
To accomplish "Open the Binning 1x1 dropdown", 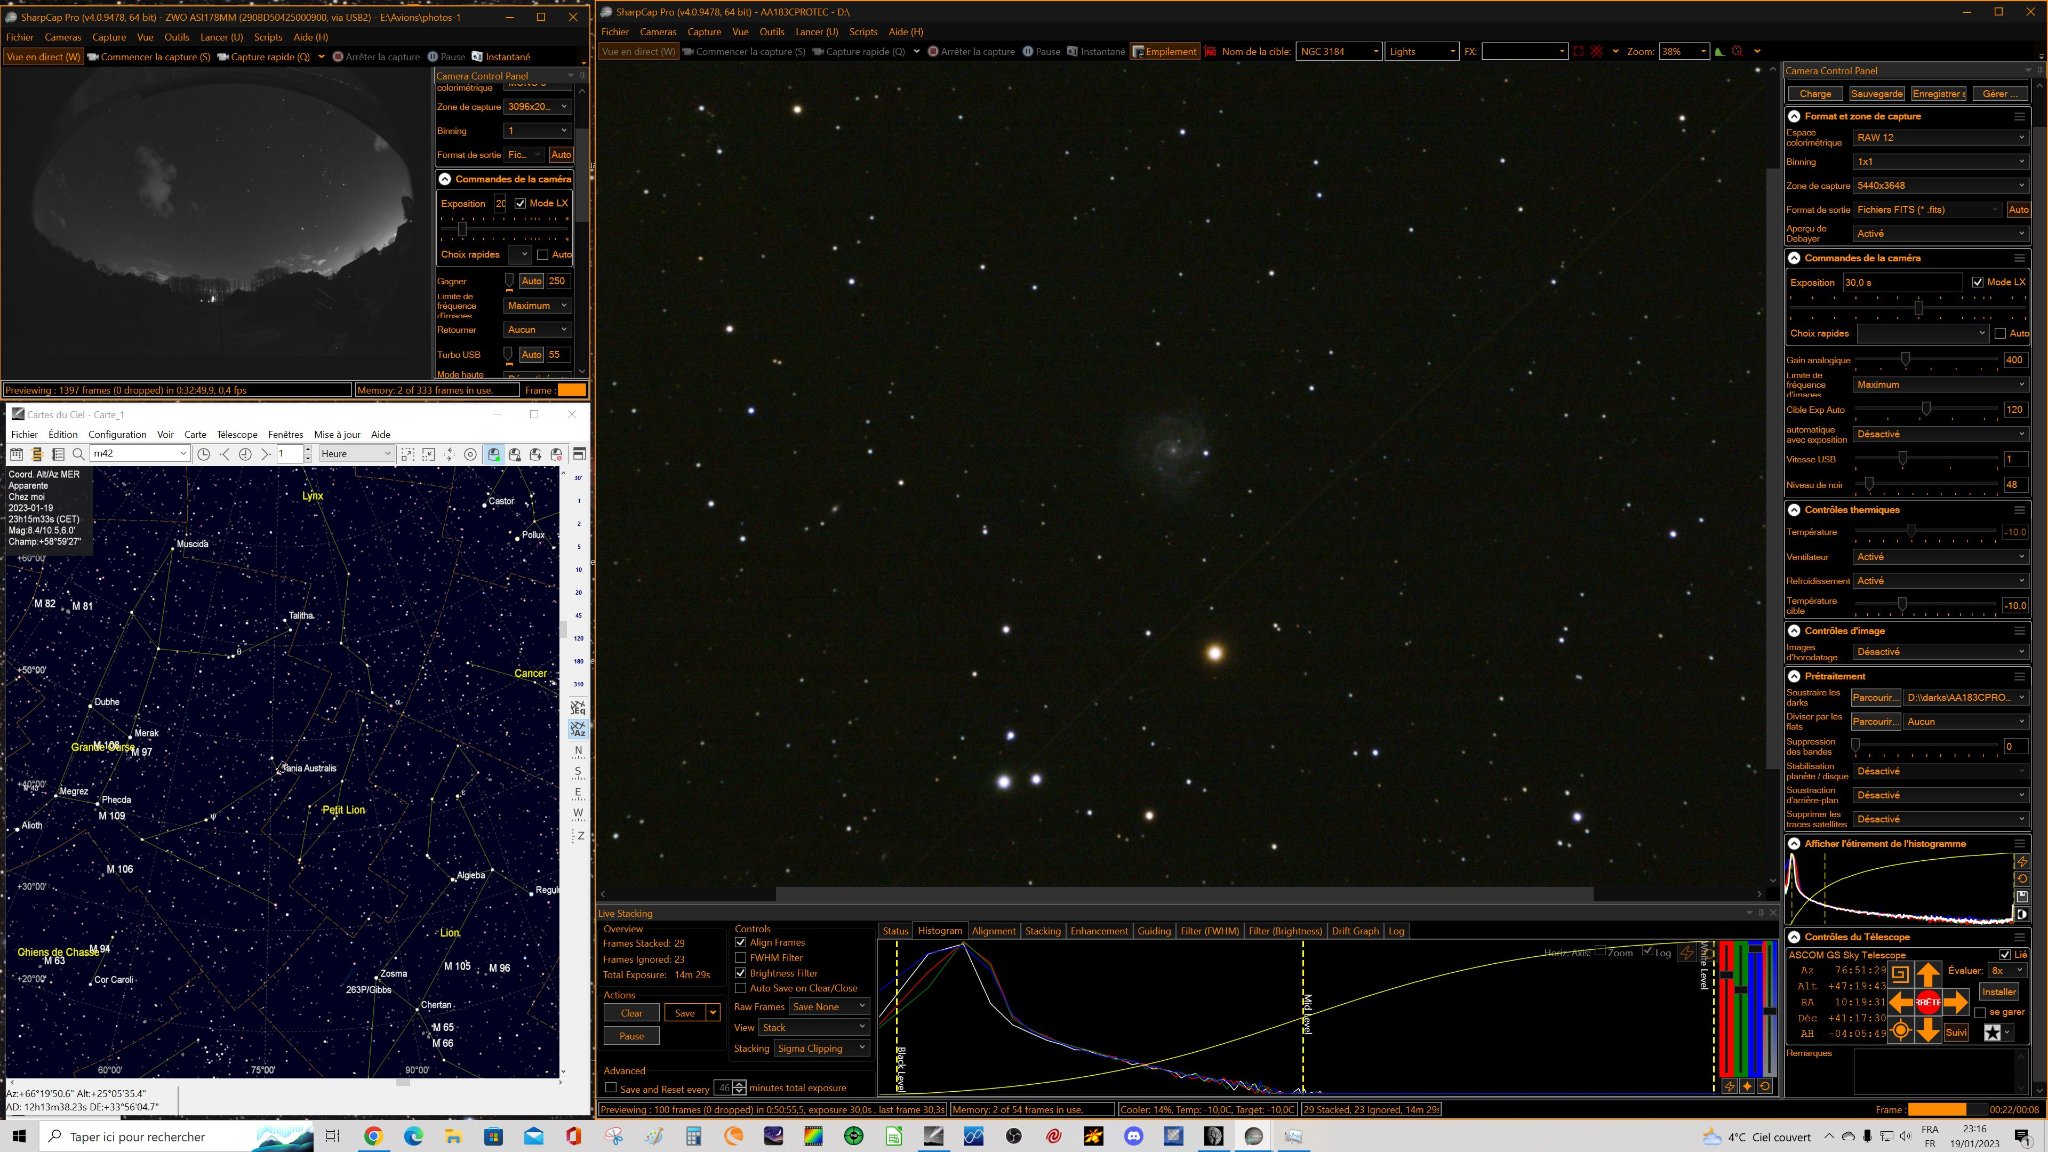I will (x=1940, y=161).
